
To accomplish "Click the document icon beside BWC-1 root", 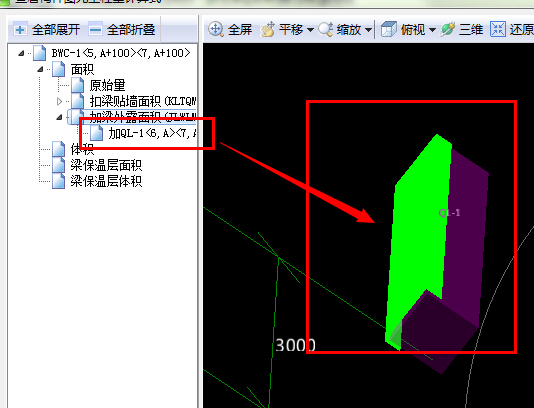I will [40, 53].
